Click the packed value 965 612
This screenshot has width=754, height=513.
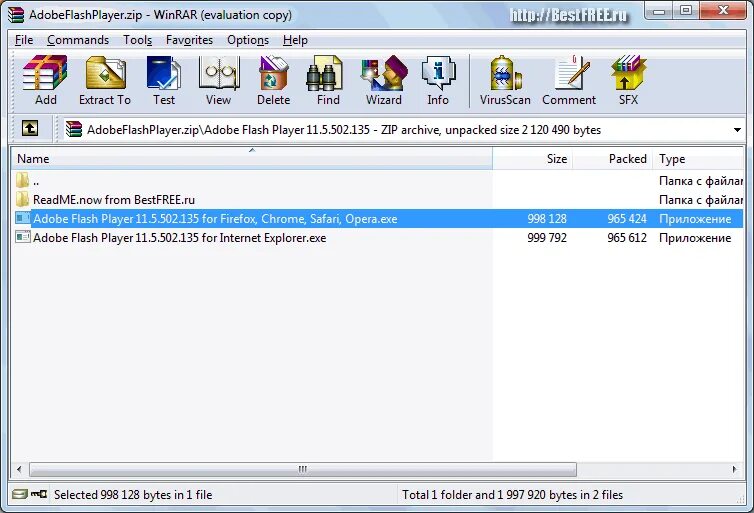[x=627, y=238]
